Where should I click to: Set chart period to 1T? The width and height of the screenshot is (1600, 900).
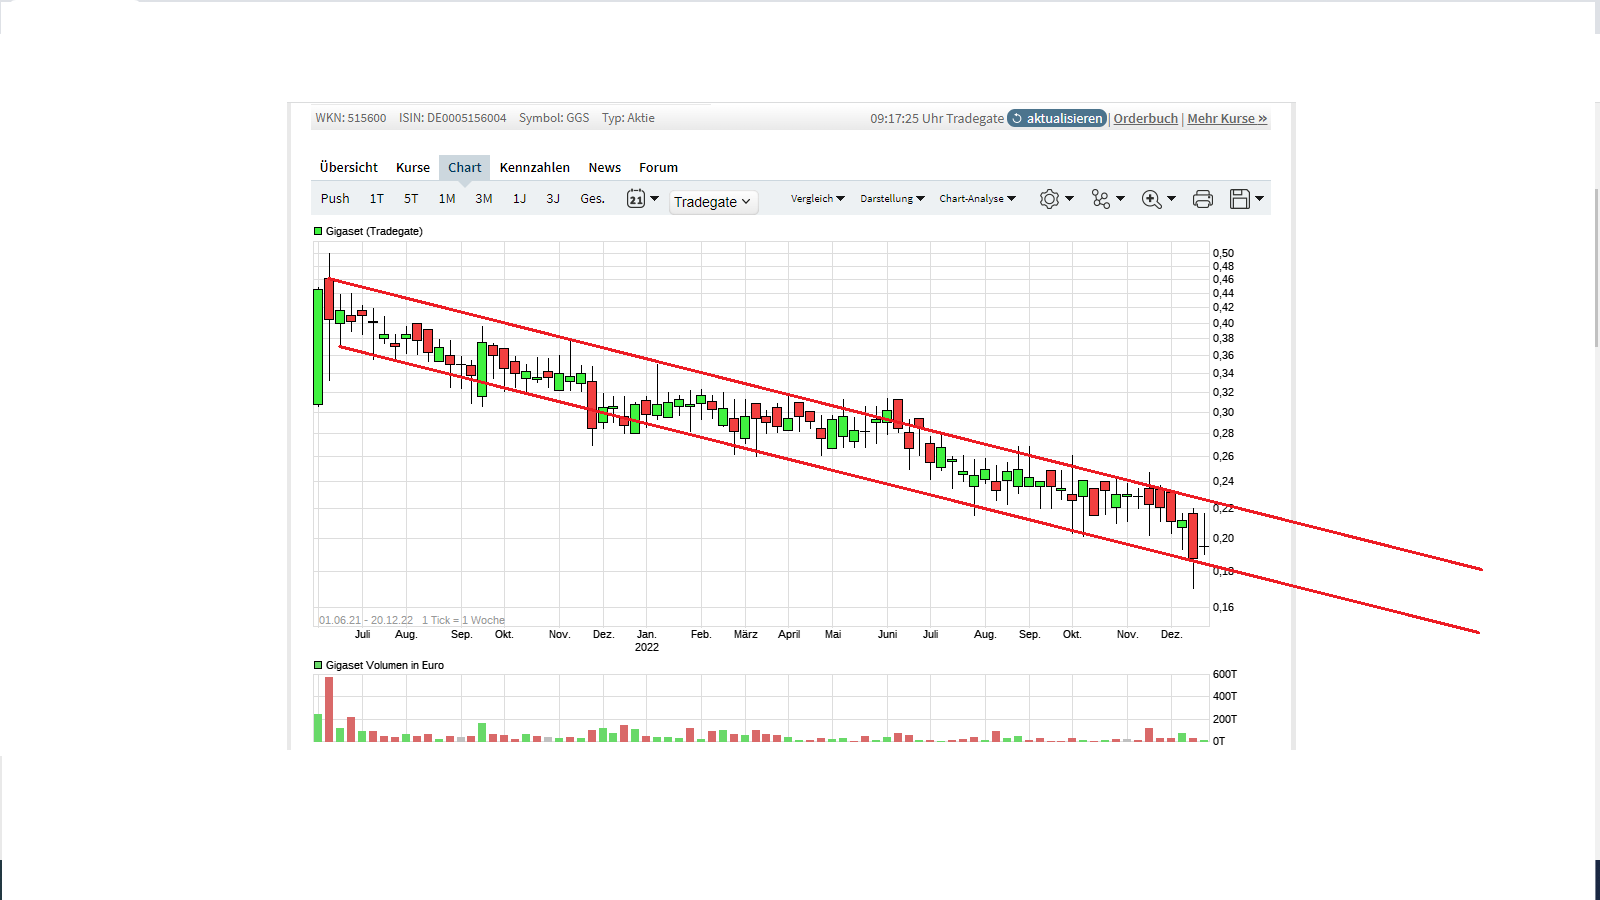tap(377, 199)
